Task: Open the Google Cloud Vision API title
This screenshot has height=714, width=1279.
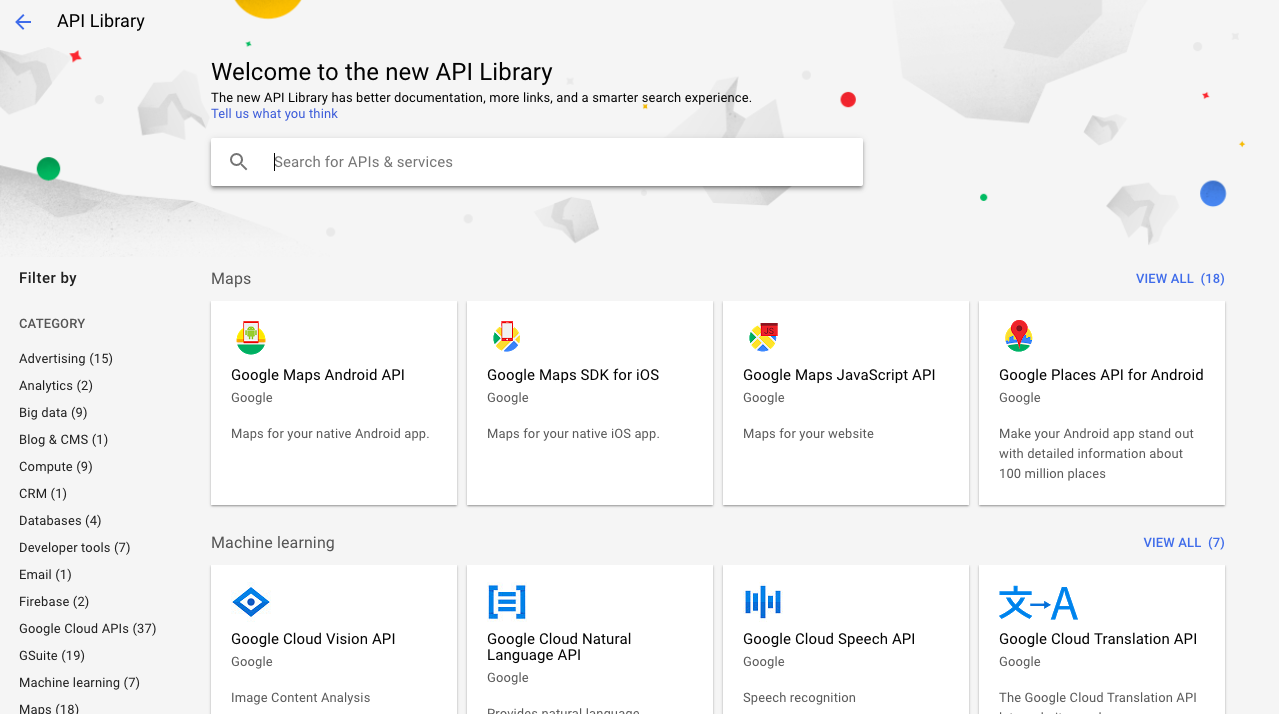Action: [x=313, y=639]
